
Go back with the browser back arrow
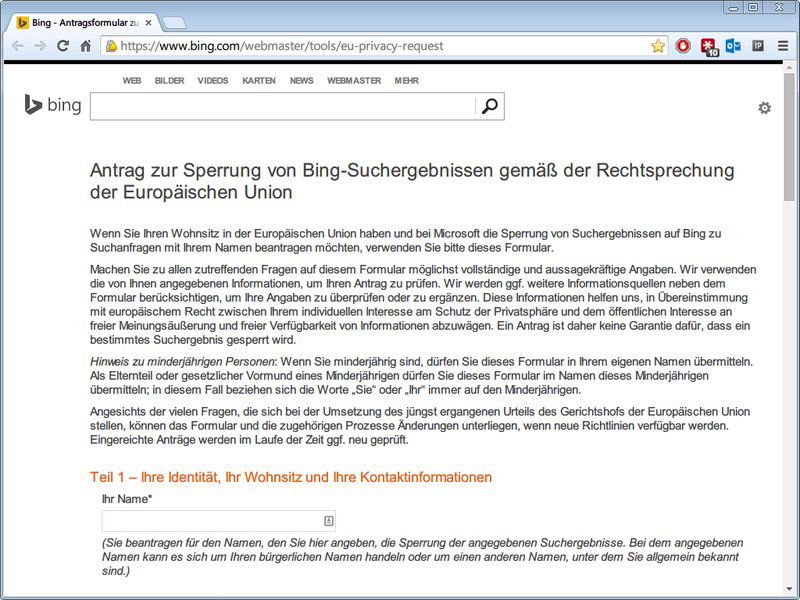(x=17, y=46)
